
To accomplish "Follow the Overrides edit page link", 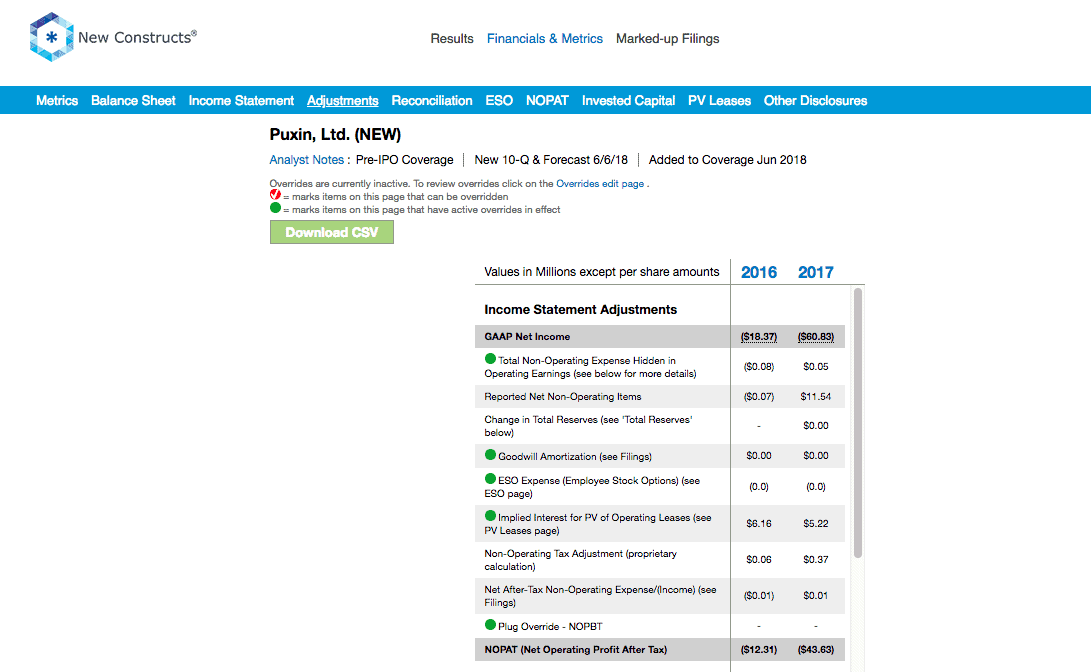I will pos(600,184).
